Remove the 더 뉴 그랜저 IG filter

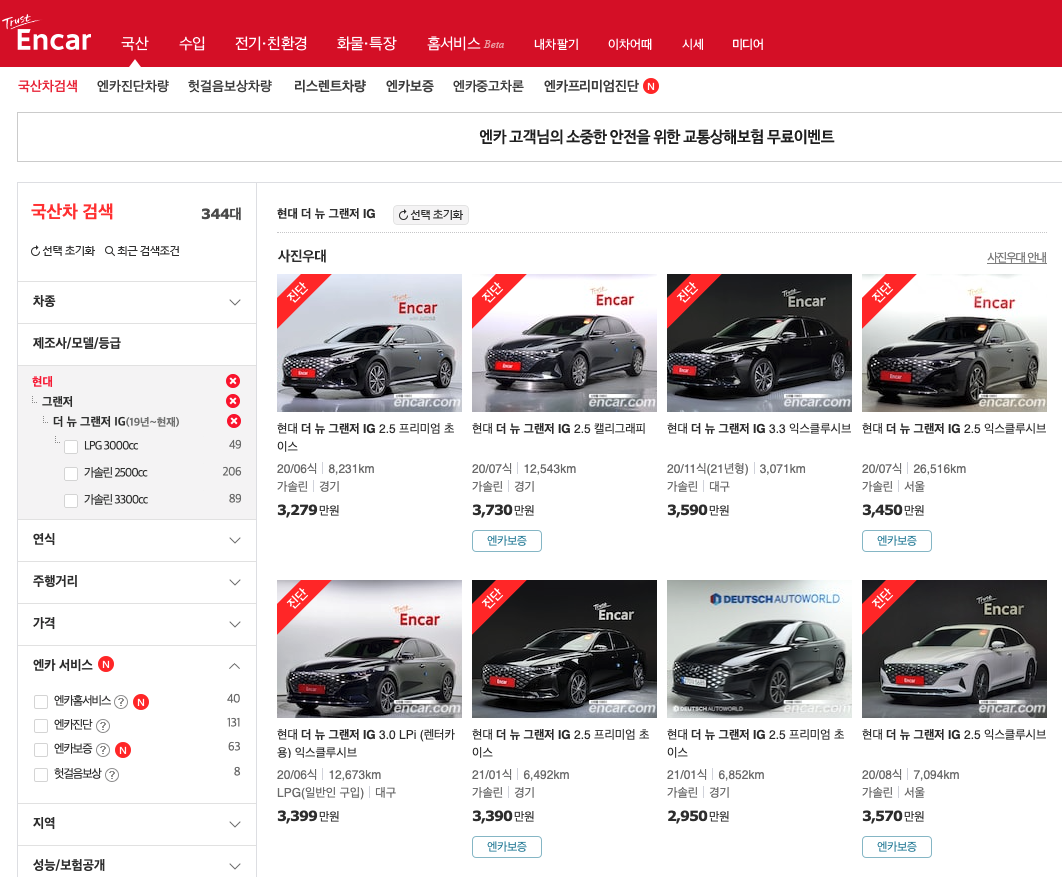point(234,421)
